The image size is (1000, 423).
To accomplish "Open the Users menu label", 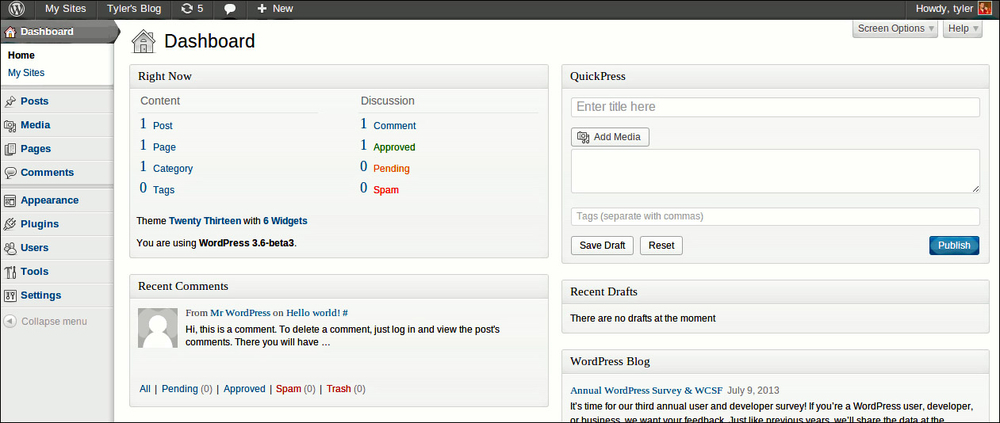I will coord(34,248).
